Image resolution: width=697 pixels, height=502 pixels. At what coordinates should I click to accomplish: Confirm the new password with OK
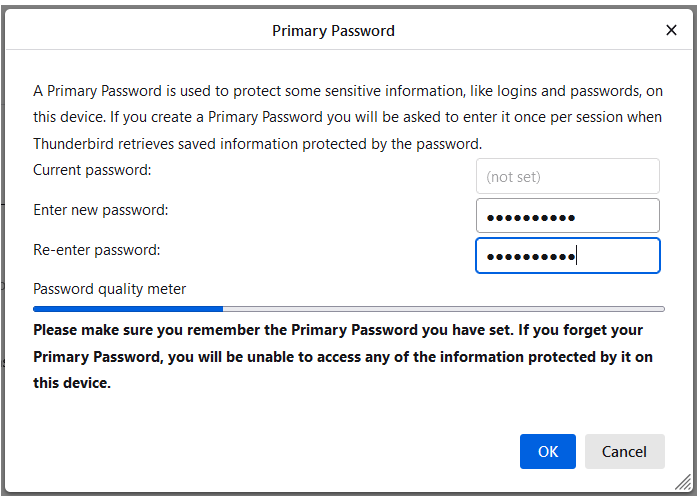click(547, 451)
